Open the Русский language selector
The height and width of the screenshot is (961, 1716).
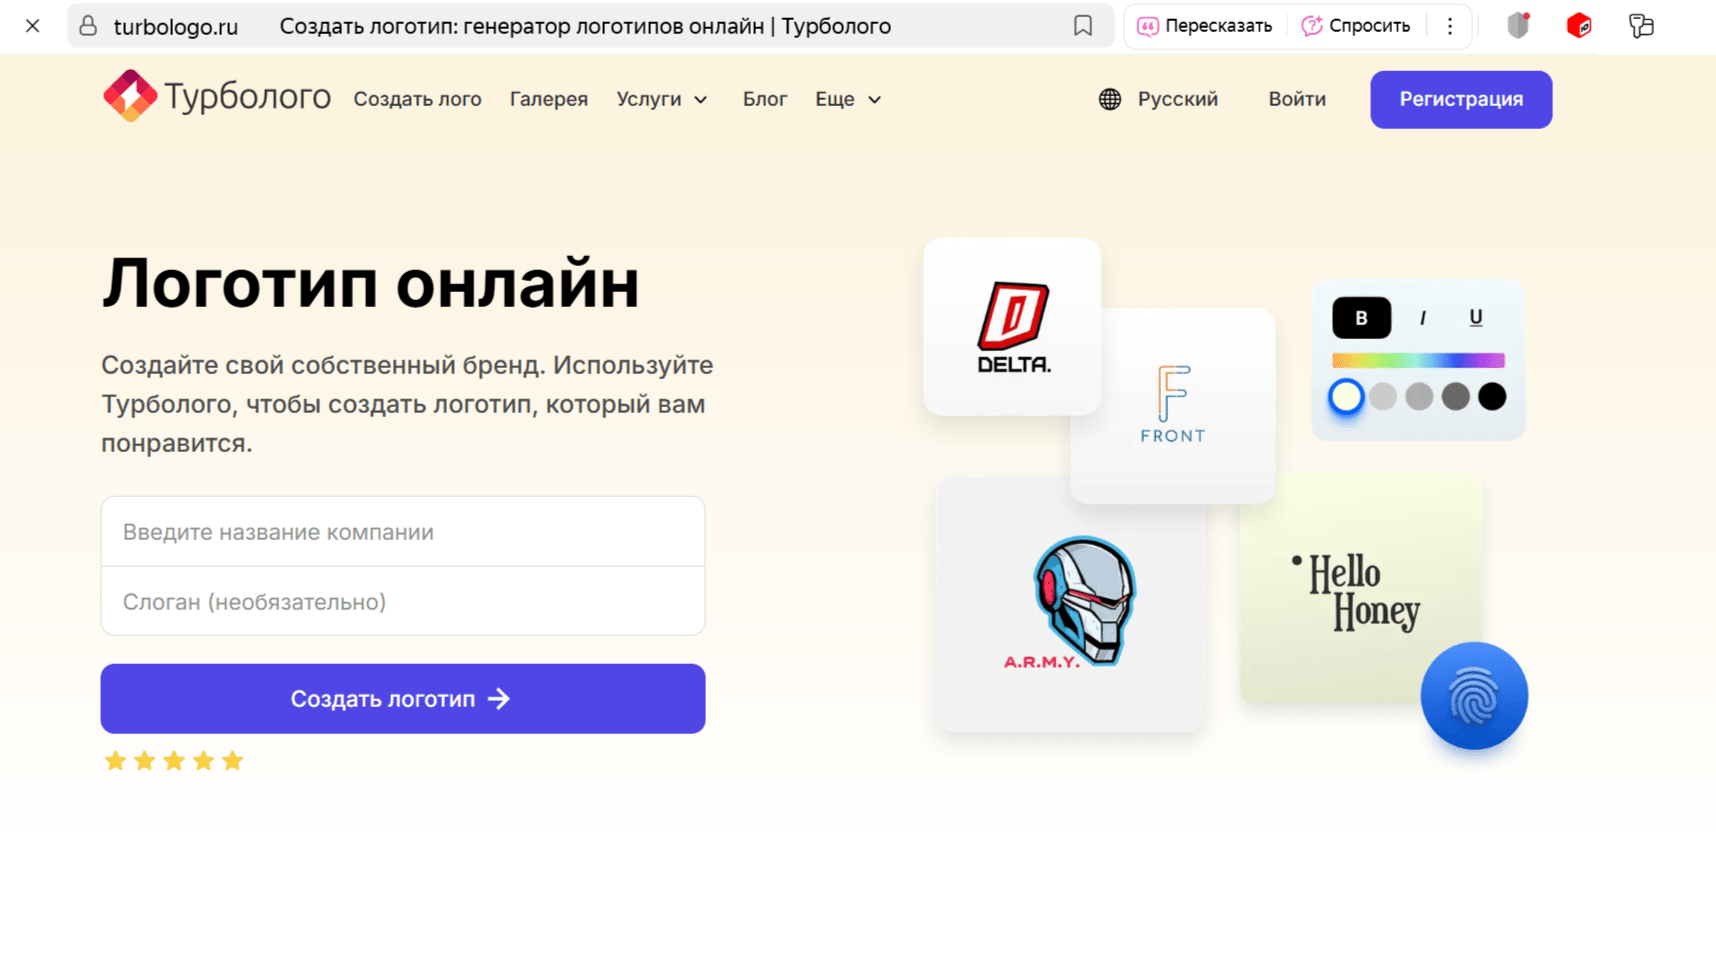pyautogui.click(x=1159, y=99)
